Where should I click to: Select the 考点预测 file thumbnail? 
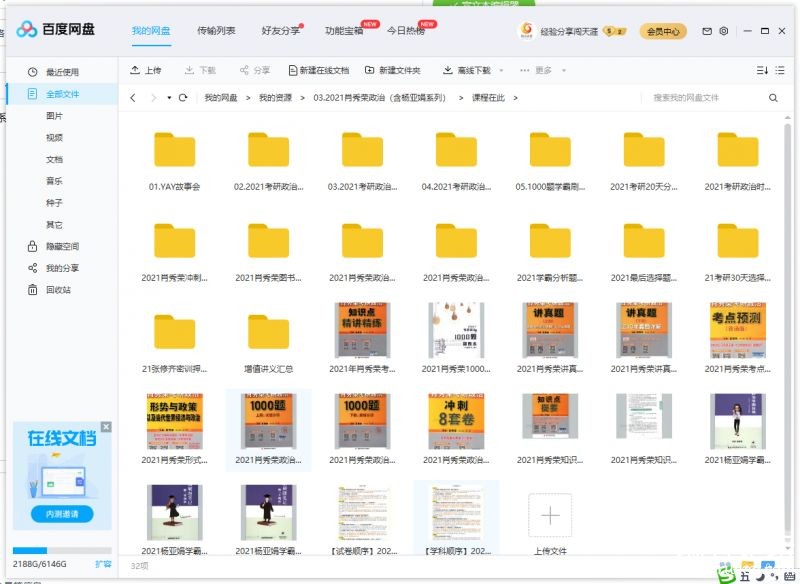tap(738, 330)
